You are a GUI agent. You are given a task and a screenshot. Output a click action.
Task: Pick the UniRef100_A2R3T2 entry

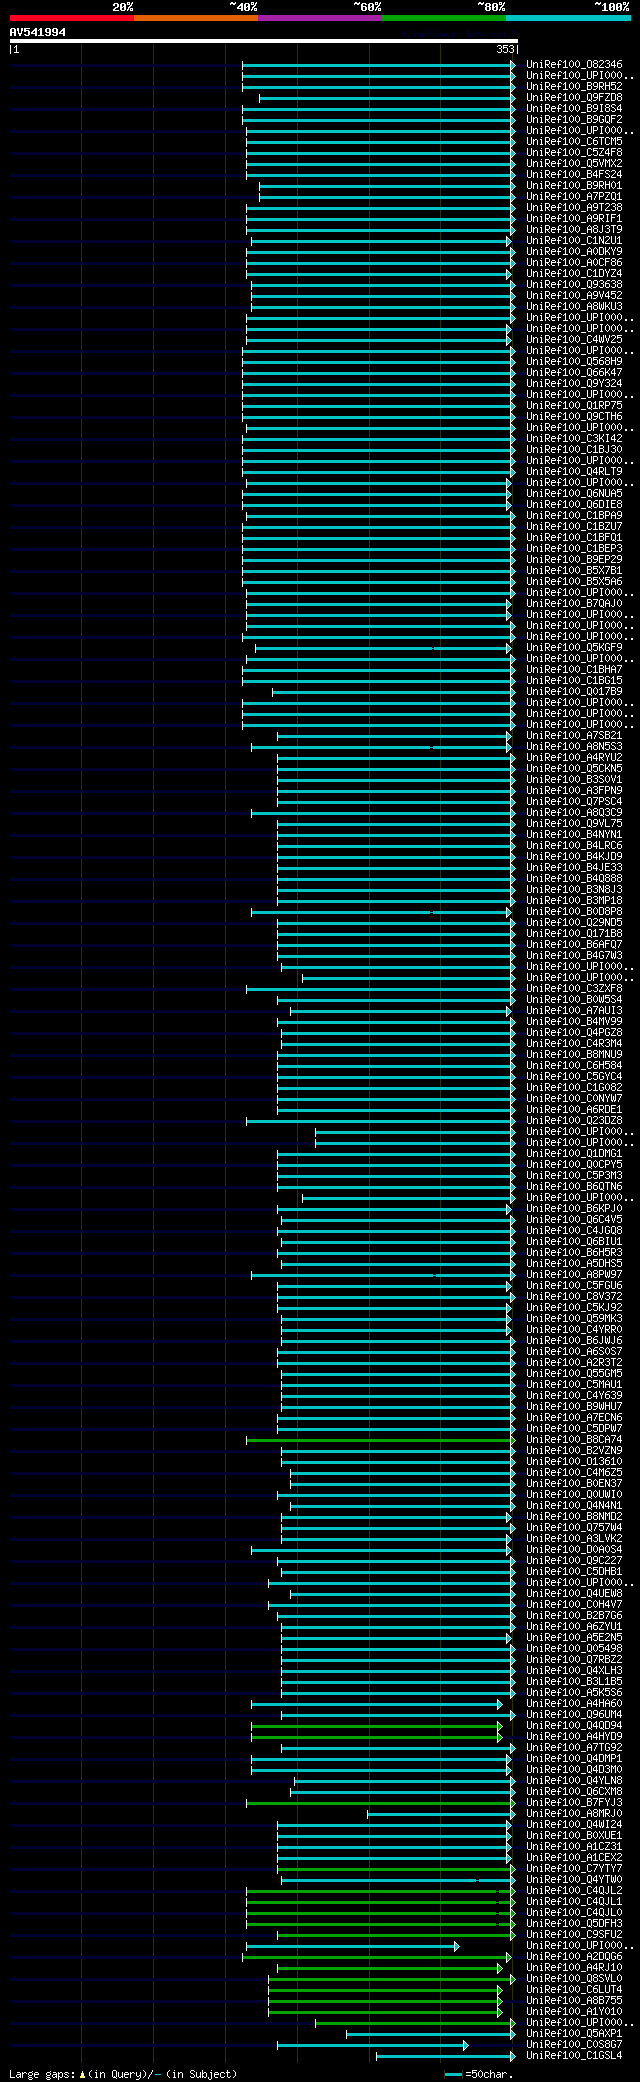pos(574,1363)
